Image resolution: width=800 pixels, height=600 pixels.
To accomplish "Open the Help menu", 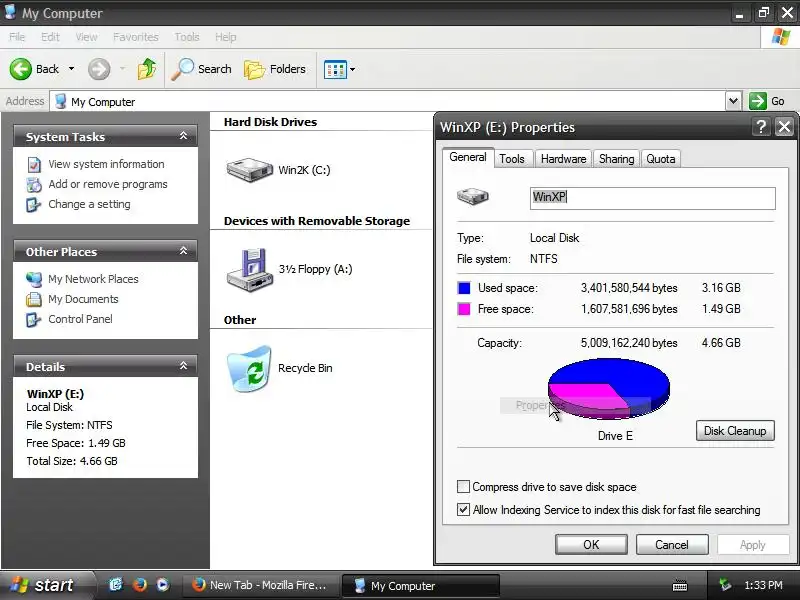I will pos(226,37).
